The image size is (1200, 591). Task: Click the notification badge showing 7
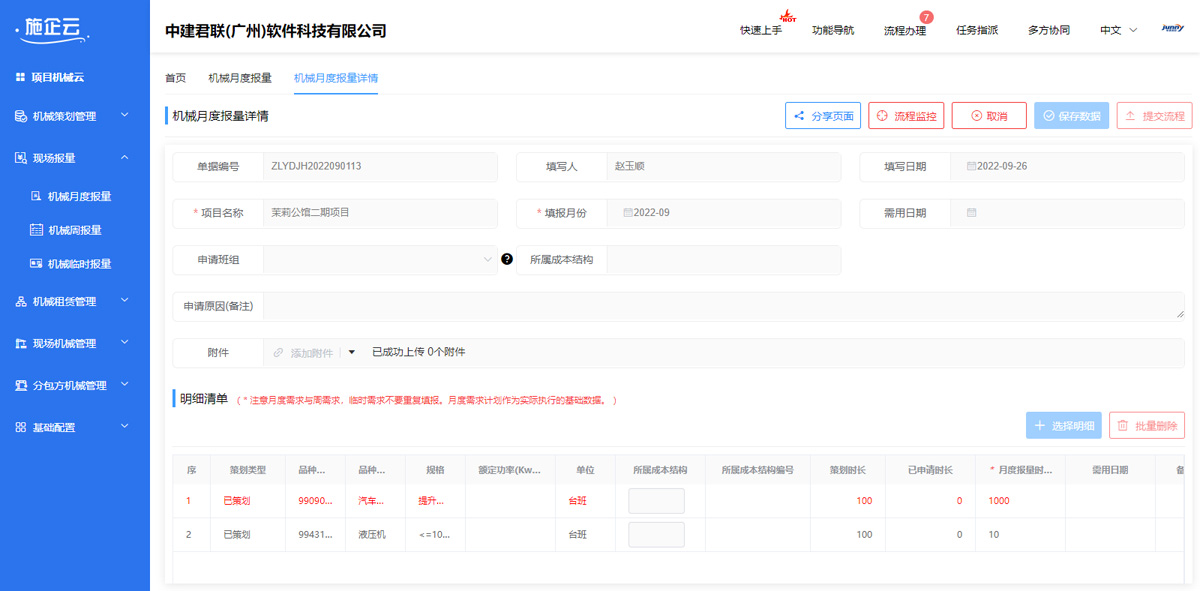click(926, 17)
